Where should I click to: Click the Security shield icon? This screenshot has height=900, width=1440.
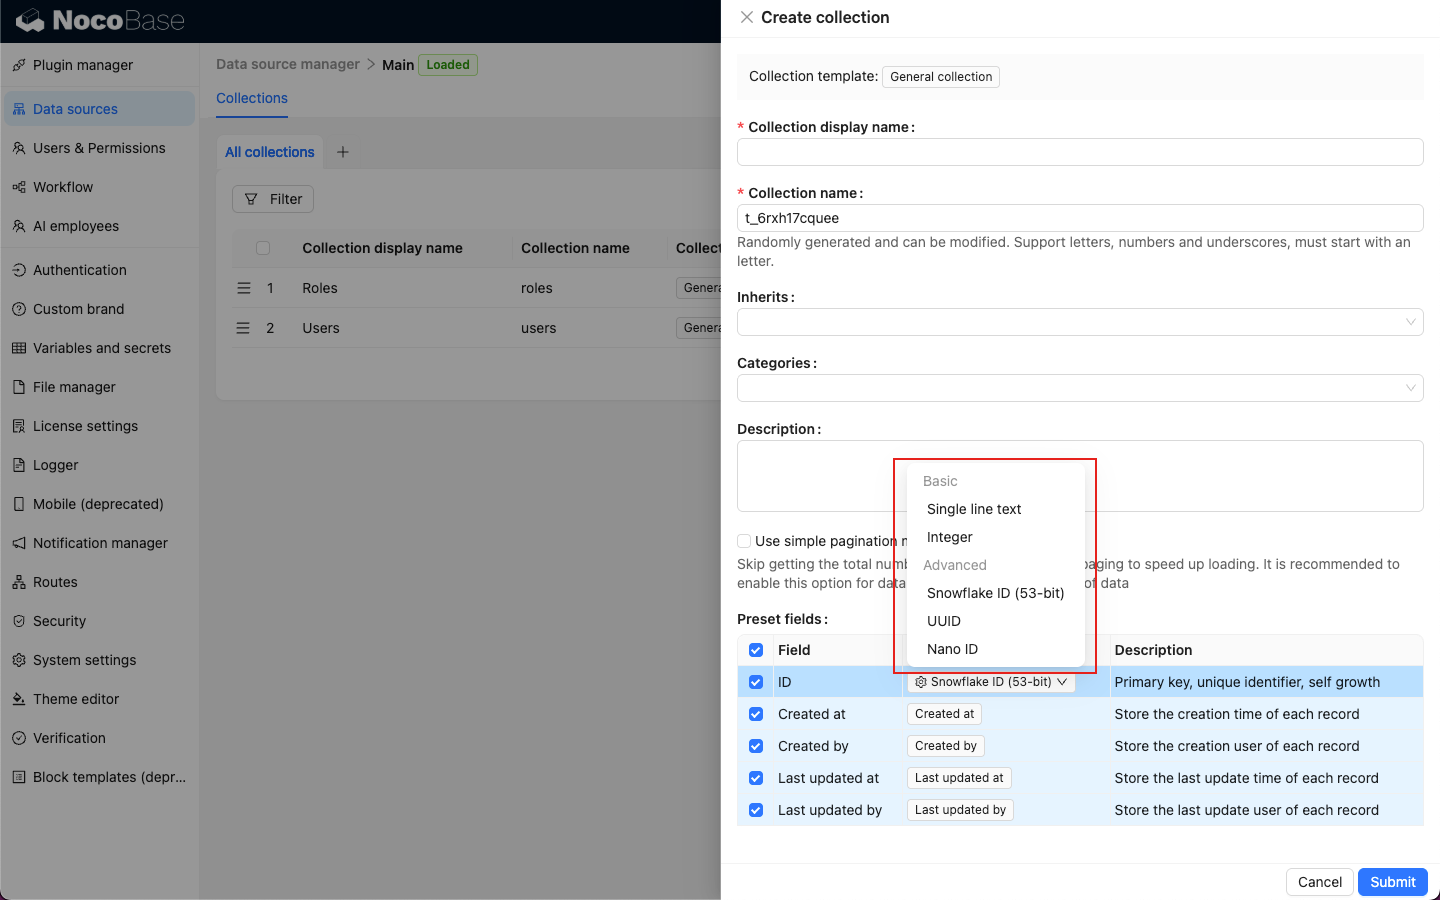pos(19,621)
